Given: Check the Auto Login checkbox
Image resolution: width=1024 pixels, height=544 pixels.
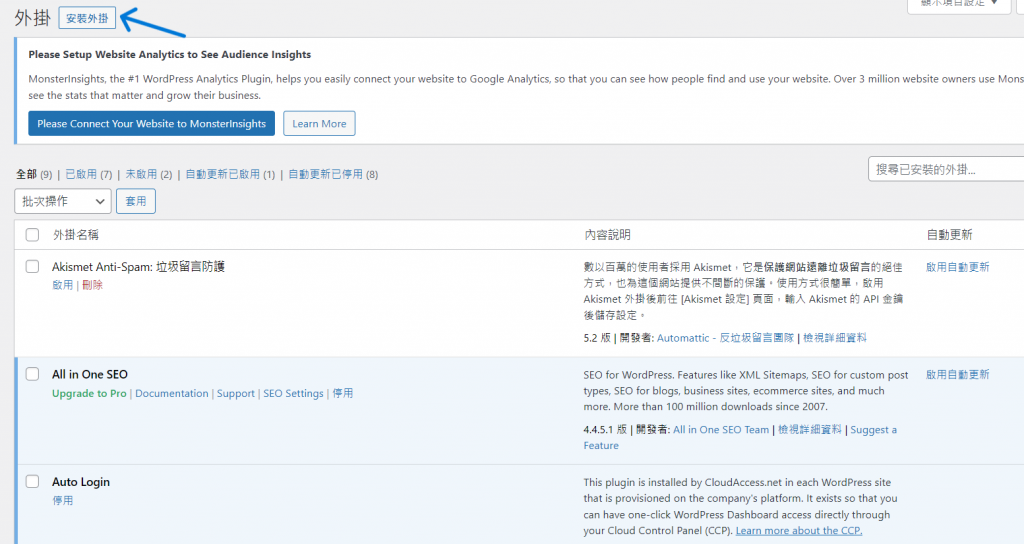Looking at the screenshot, I should [x=32, y=482].
